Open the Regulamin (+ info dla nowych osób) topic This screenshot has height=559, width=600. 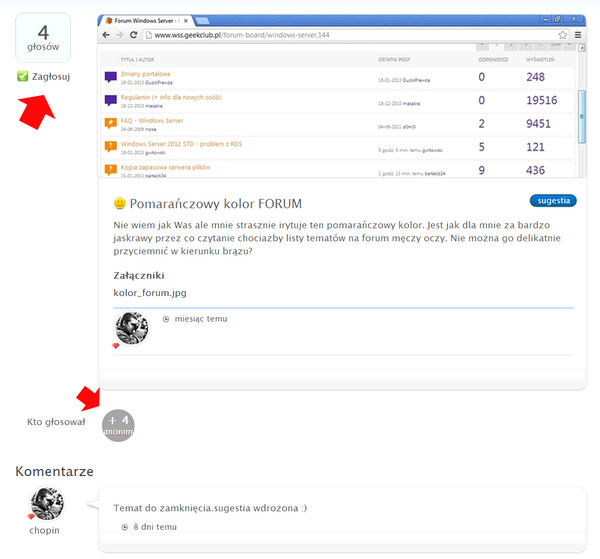171,97
